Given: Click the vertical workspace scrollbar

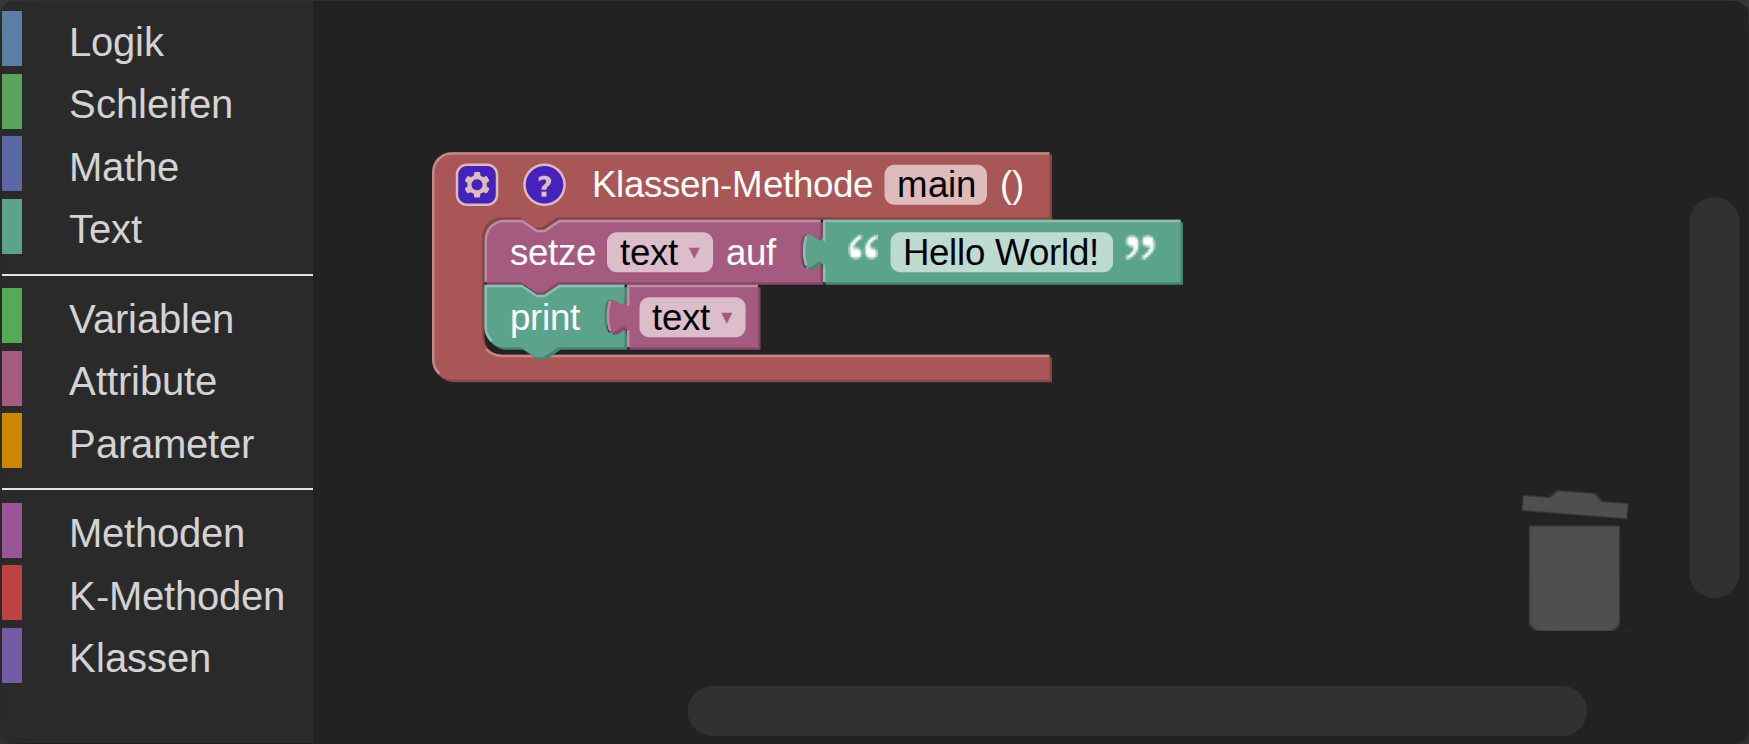Looking at the screenshot, I should (x=1714, y=397).
